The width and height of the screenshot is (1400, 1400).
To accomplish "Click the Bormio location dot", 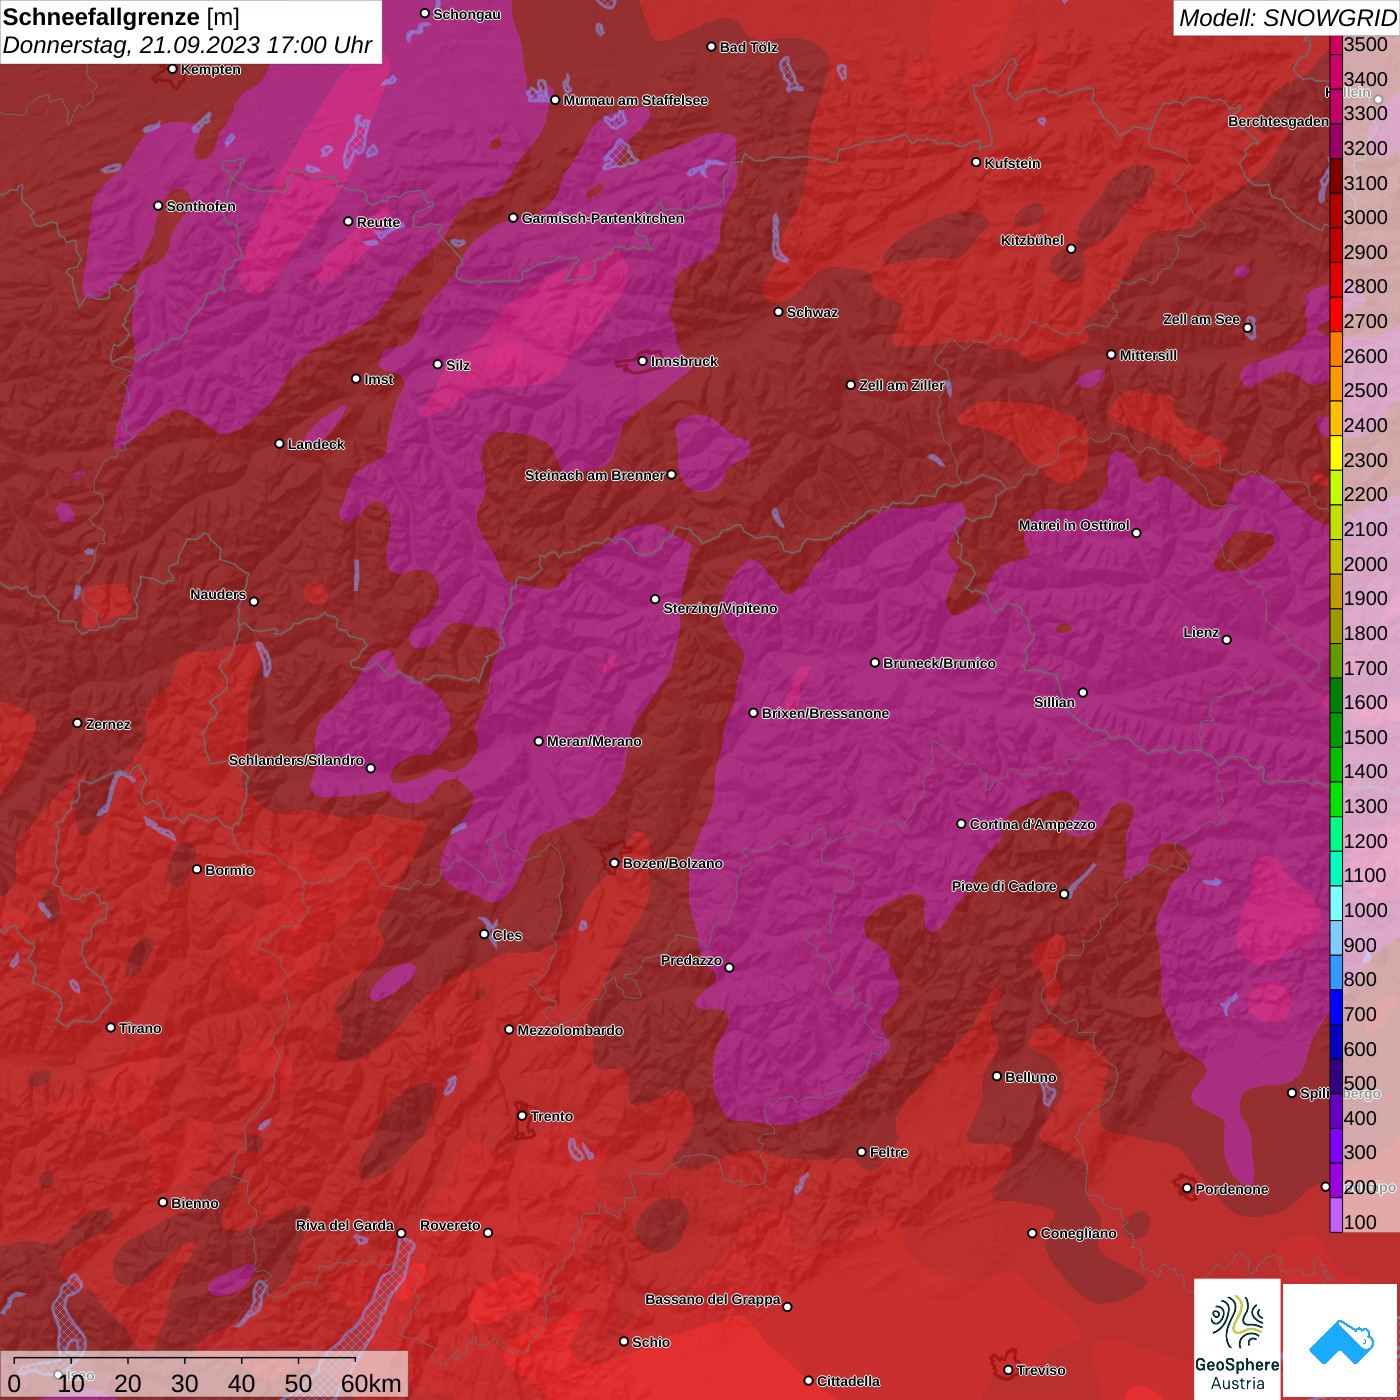I will click(x=197, y=869).
